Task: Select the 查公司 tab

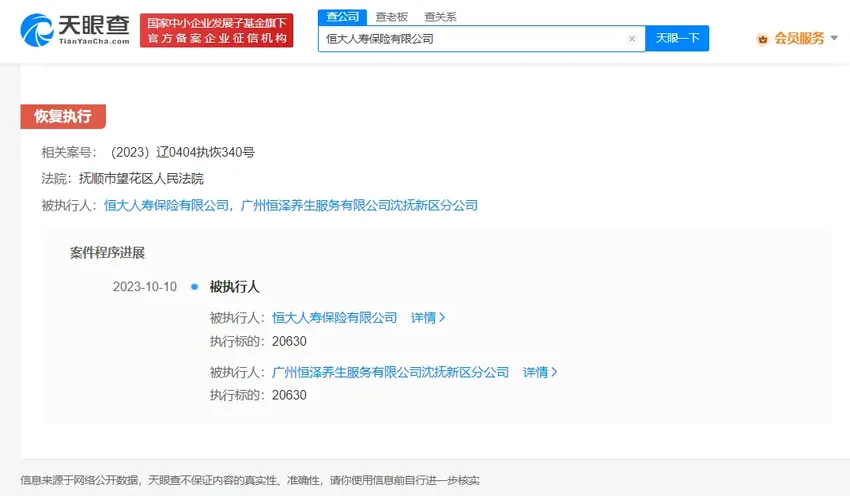Action: pyautogui.click(x=343, y=17)
